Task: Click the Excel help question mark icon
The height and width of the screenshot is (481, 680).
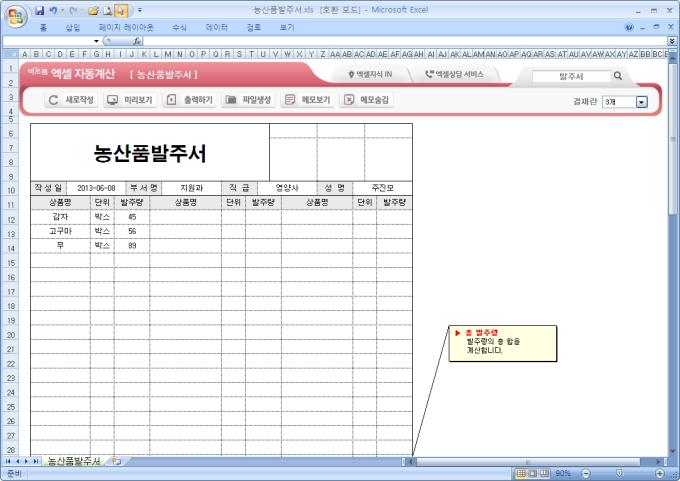Action: tap(629, 27)
